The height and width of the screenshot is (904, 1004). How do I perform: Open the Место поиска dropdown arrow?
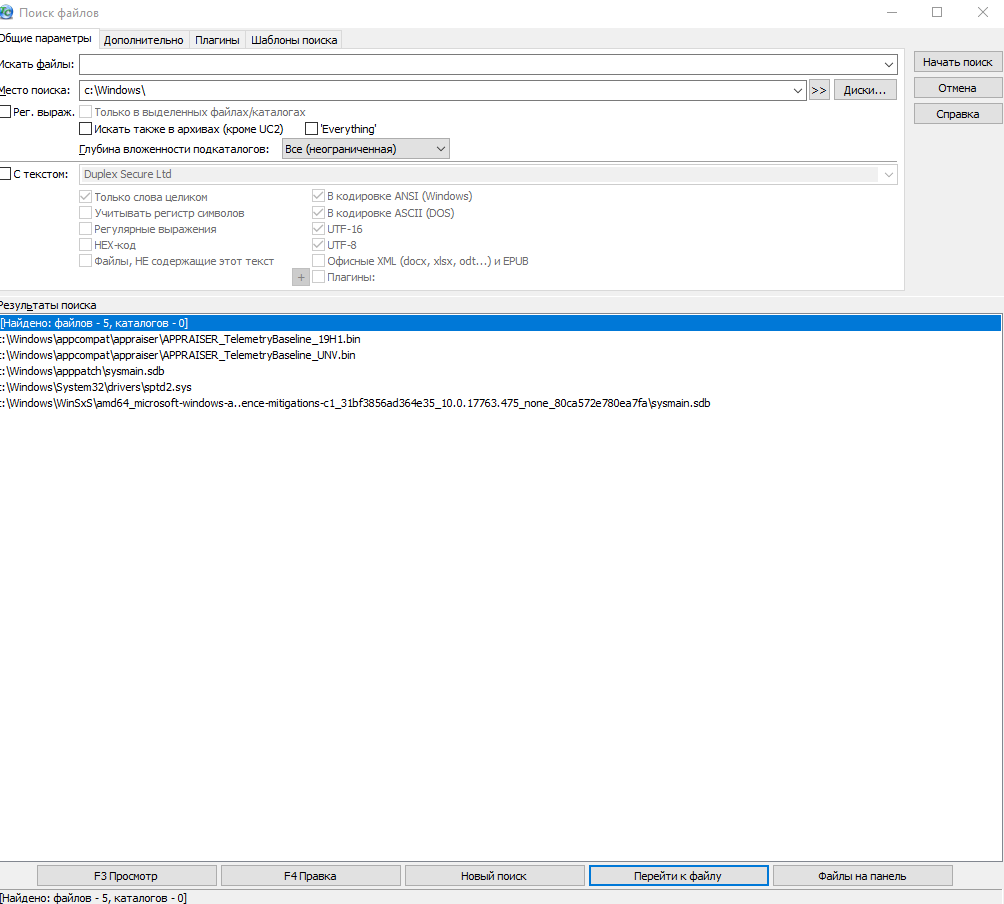click(798, 90)
